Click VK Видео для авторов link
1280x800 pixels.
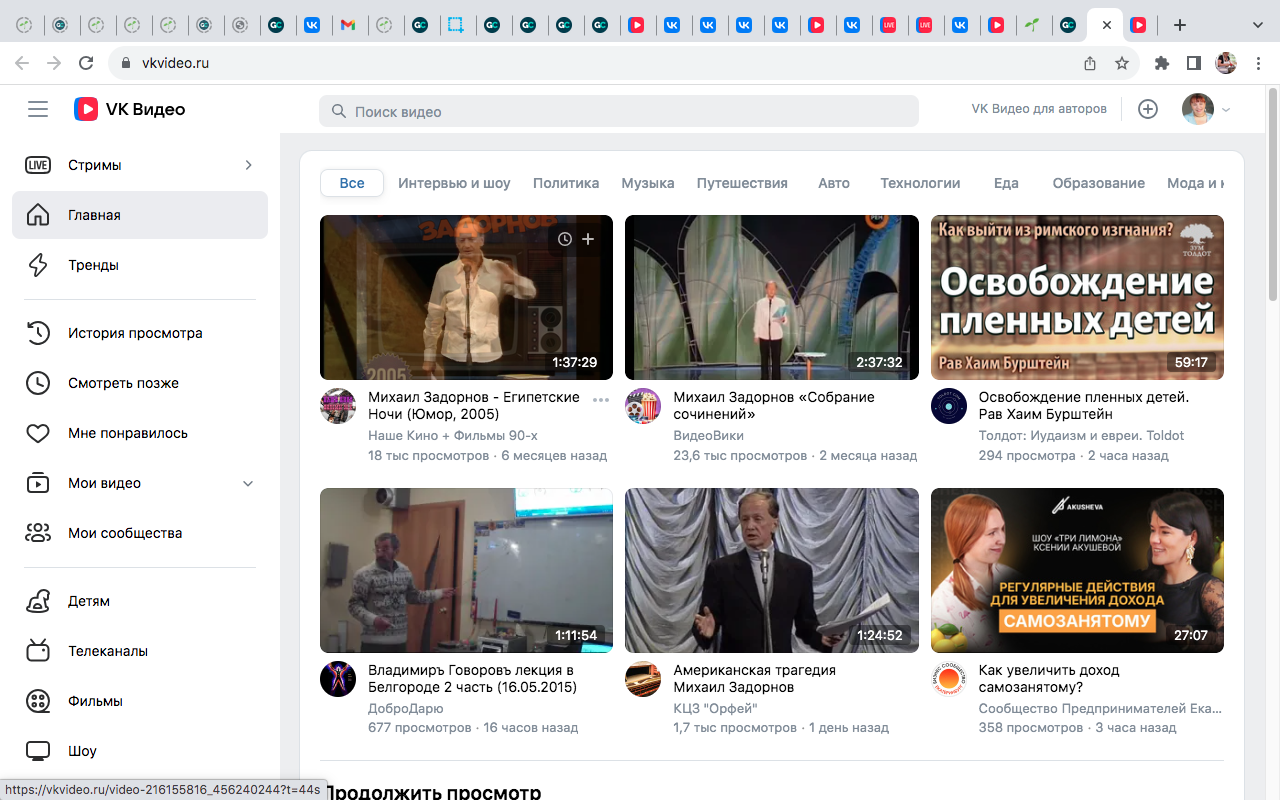[x=1039, y=109]
